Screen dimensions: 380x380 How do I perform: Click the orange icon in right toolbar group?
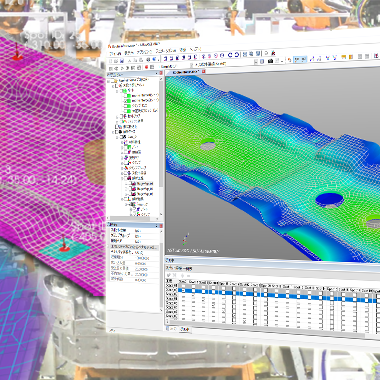coord(351,57)
